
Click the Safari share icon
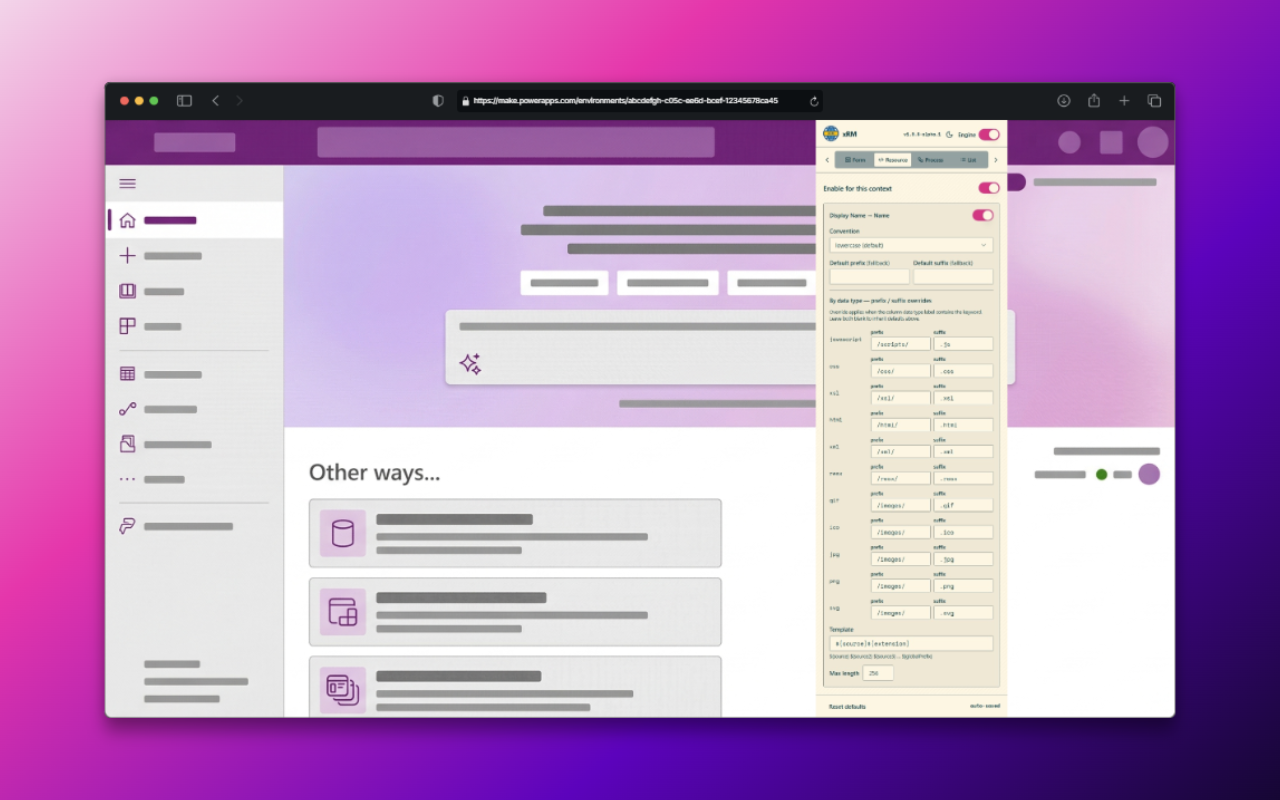click(x=1094, y=101)
